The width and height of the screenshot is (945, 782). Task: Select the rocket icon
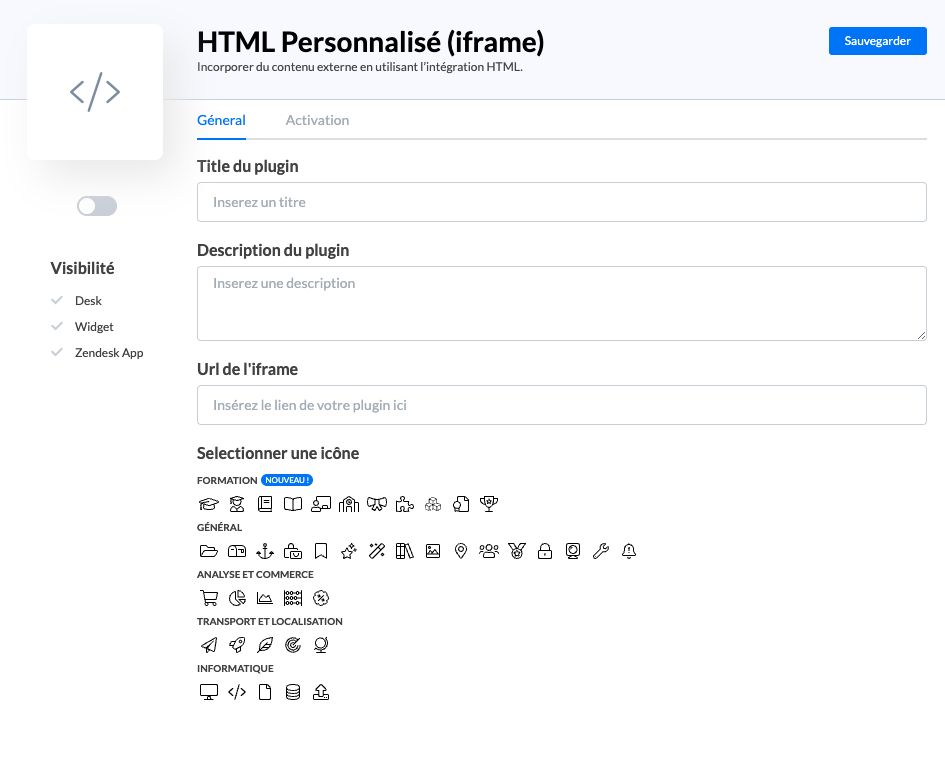tap(237, 645)
